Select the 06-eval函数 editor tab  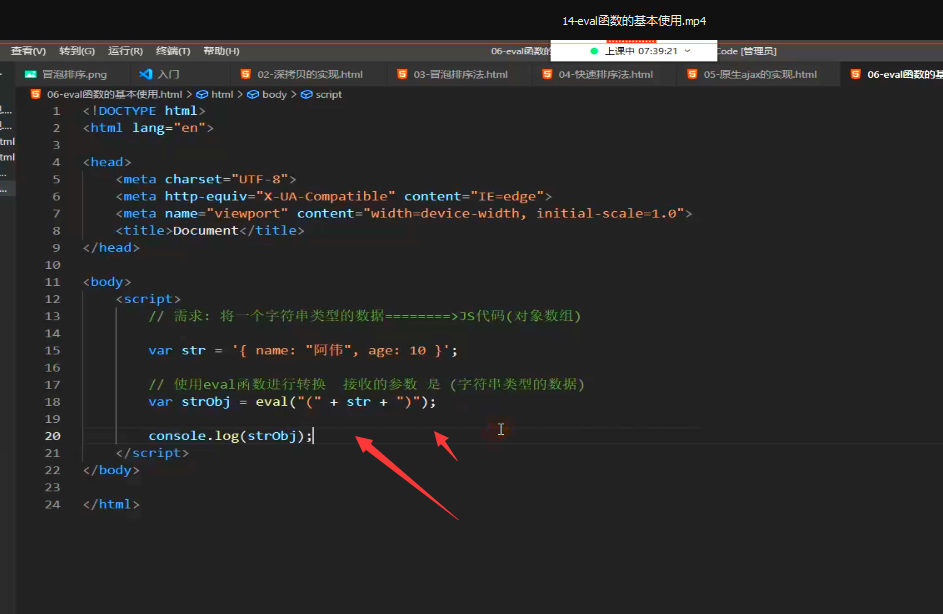pos(892,74)
